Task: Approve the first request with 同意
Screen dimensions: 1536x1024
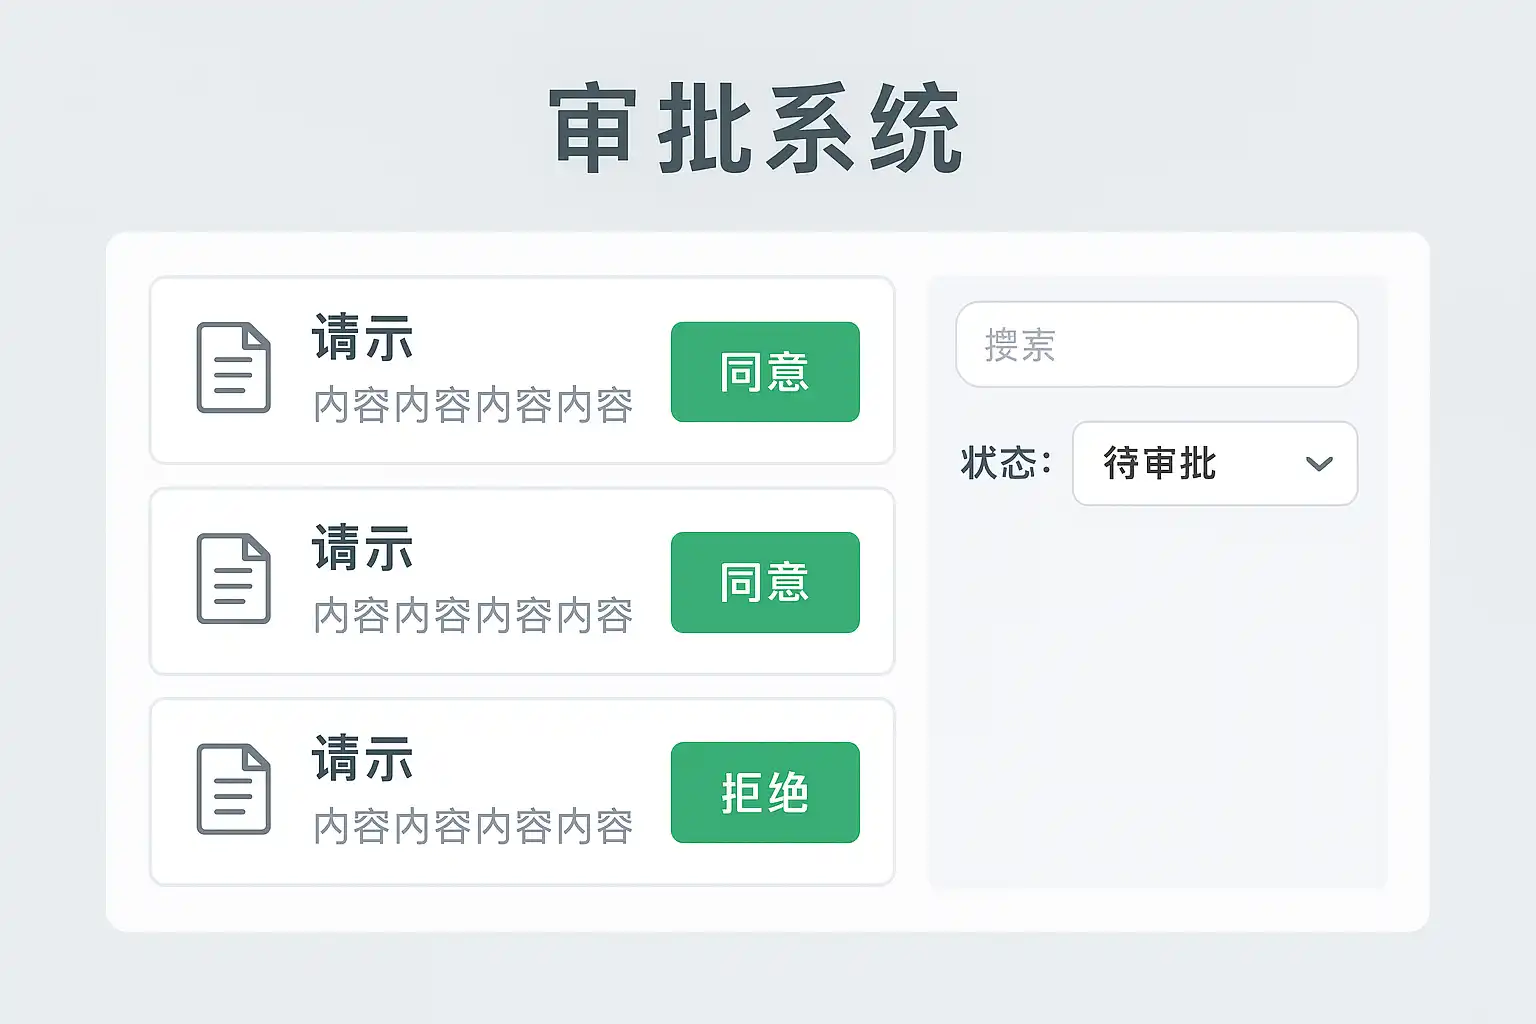Action: (x=765, y=372)
